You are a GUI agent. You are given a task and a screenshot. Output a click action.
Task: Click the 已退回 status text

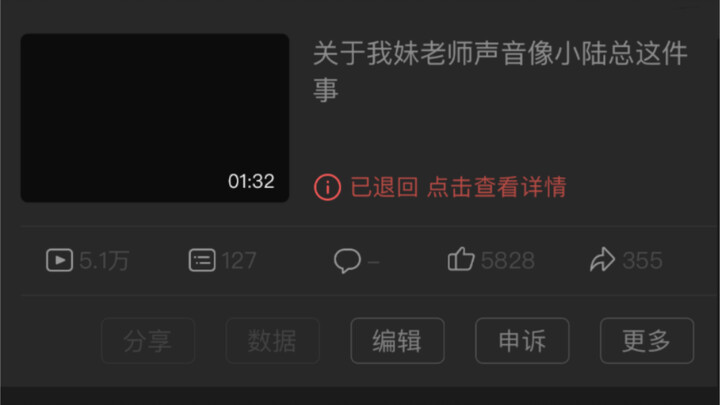point(384,187)
